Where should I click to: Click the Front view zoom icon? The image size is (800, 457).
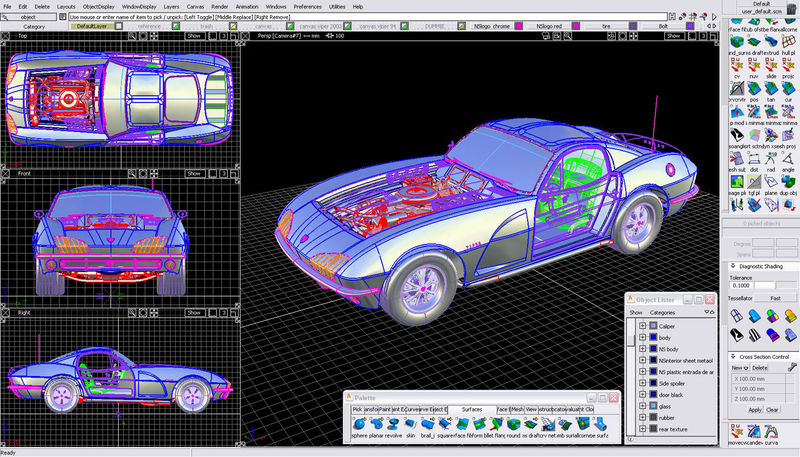[132, 173]
